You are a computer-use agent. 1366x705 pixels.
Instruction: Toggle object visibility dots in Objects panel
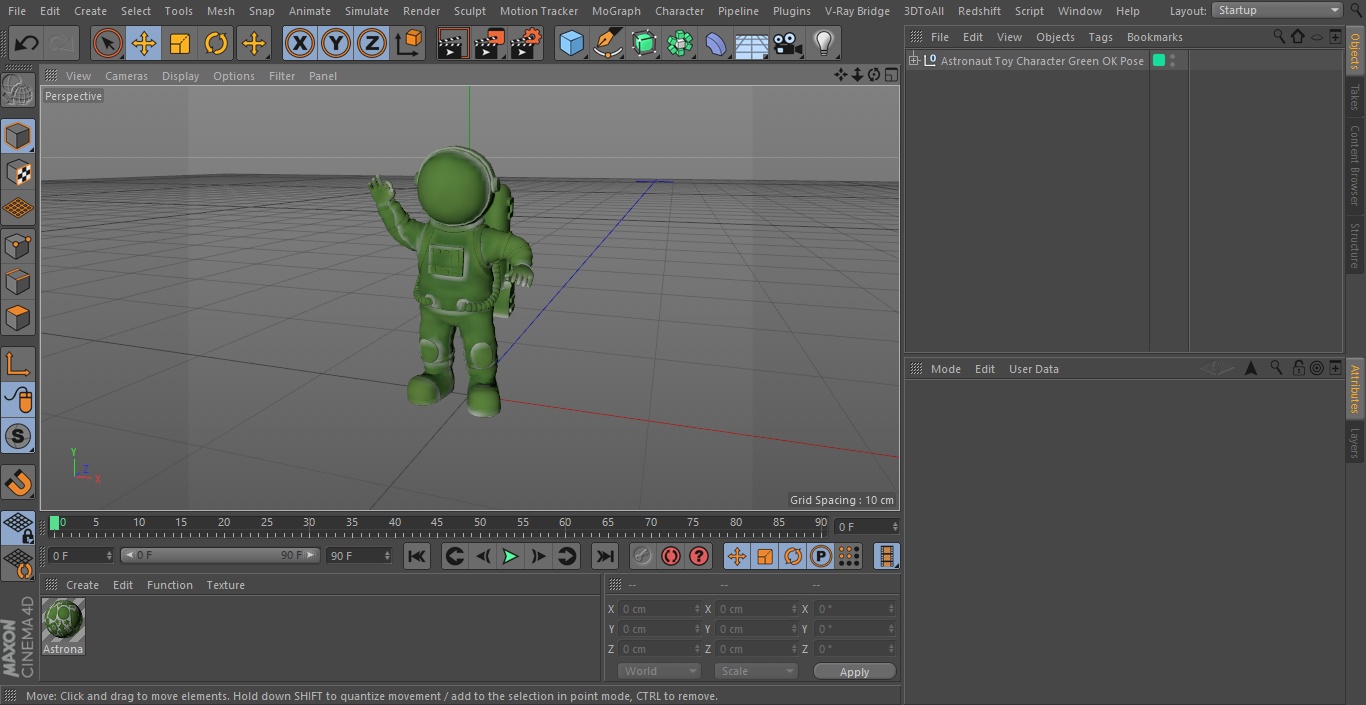[x=1172, y=61]
